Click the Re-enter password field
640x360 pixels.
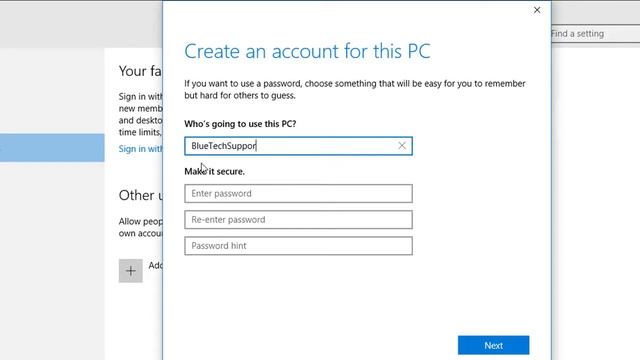[298, 220]
